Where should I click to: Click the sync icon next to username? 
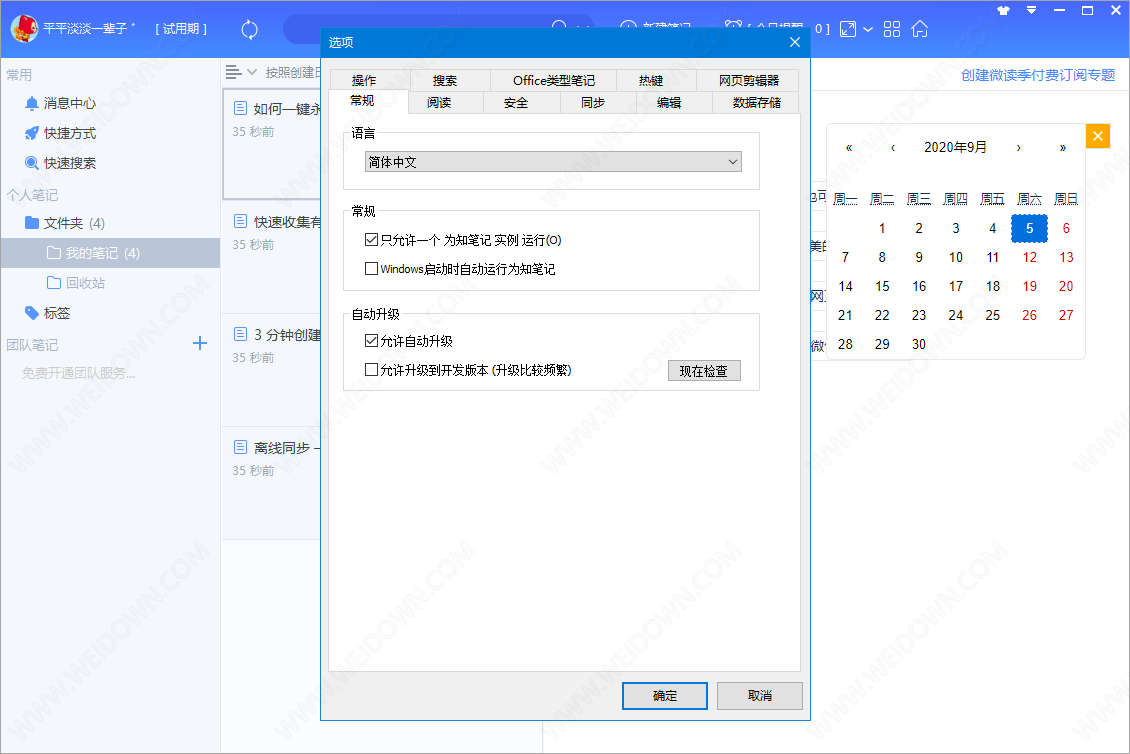click(248, 29)
